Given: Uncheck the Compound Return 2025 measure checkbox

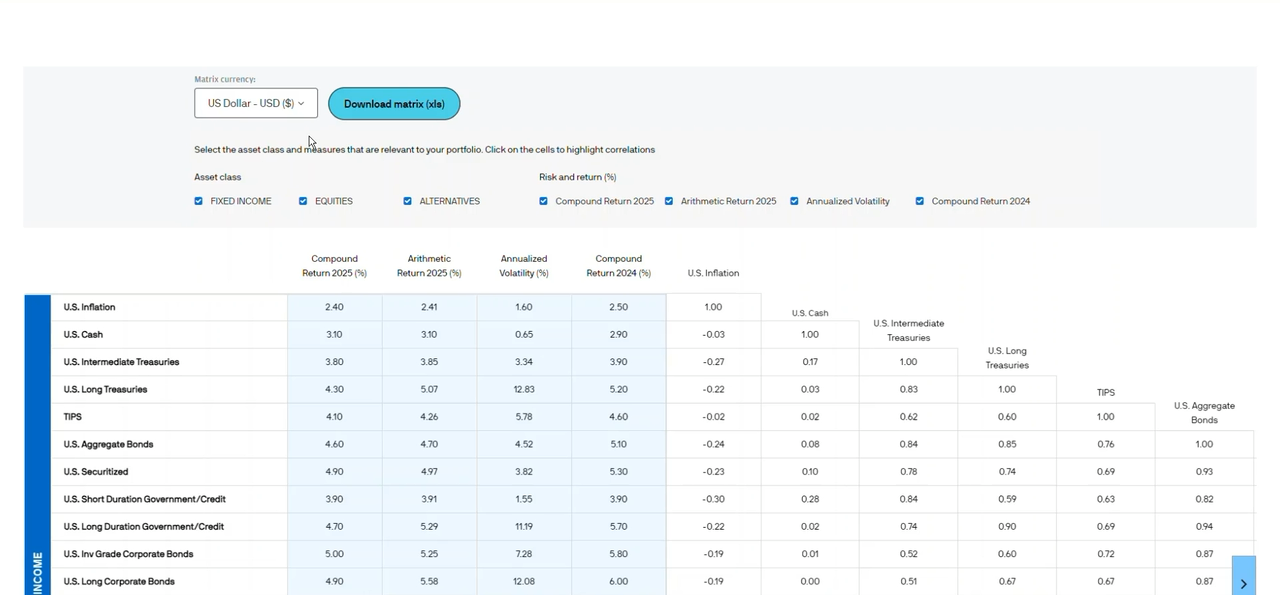Looking at the screenshot, I should coord(544,201).
